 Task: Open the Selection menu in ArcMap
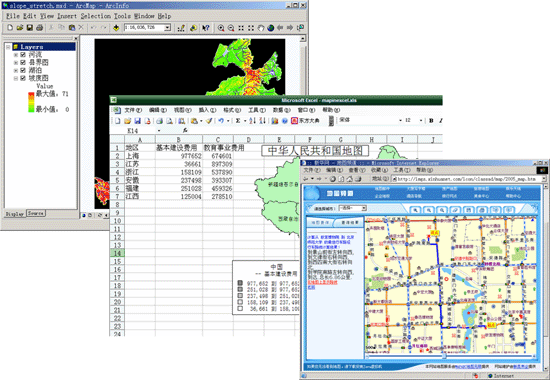95,16
